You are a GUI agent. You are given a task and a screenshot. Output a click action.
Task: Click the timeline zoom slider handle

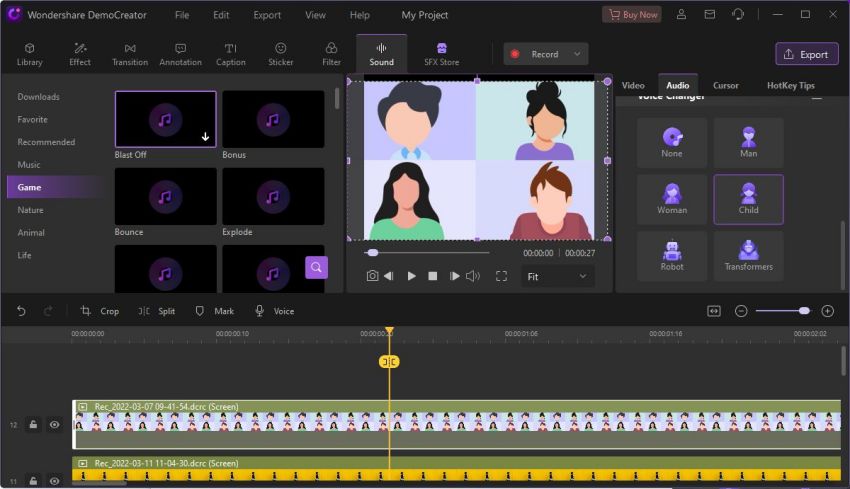pyautogui.click(x=804, y=311)
